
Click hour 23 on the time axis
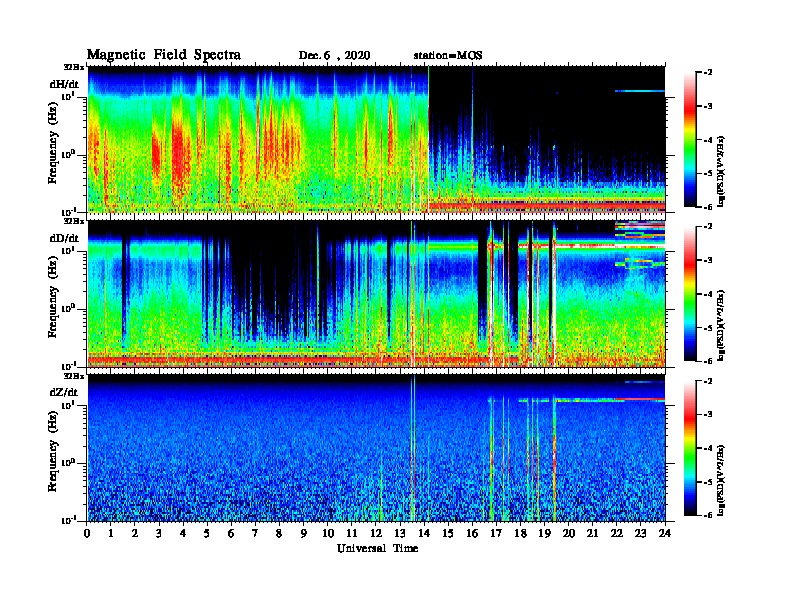(640, 533)
